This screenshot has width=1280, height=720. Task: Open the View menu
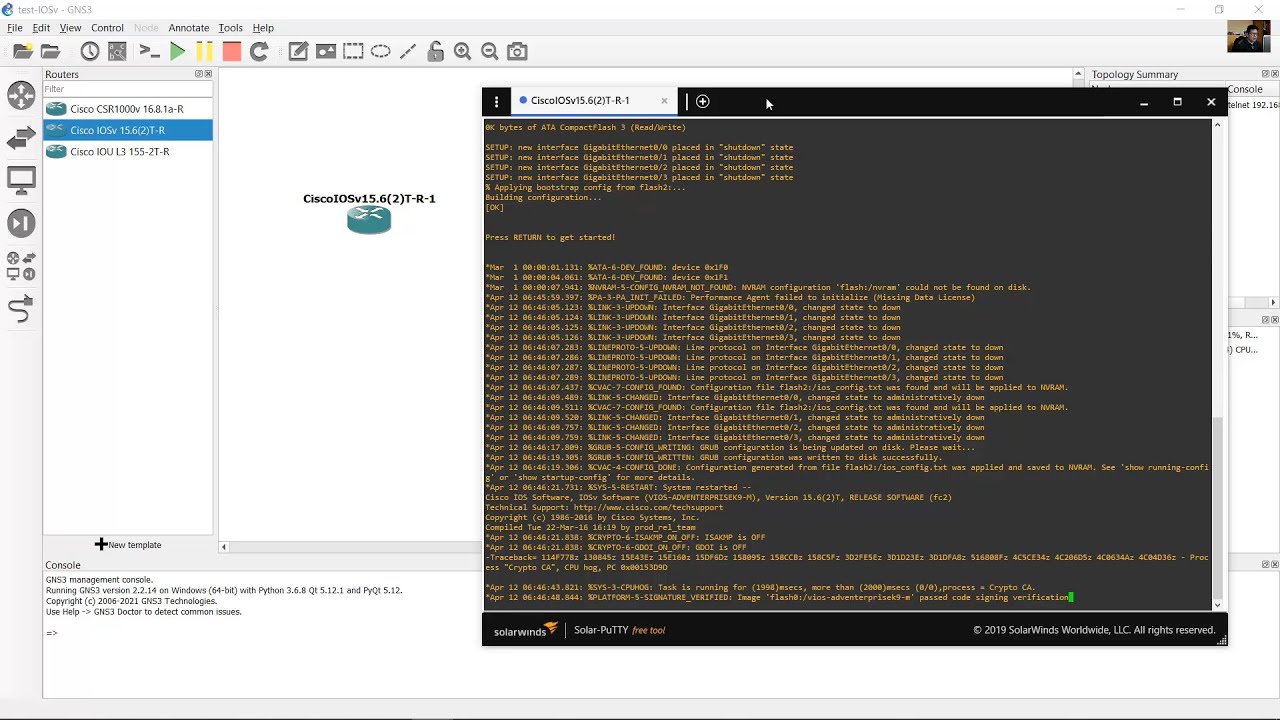point(70,28)
